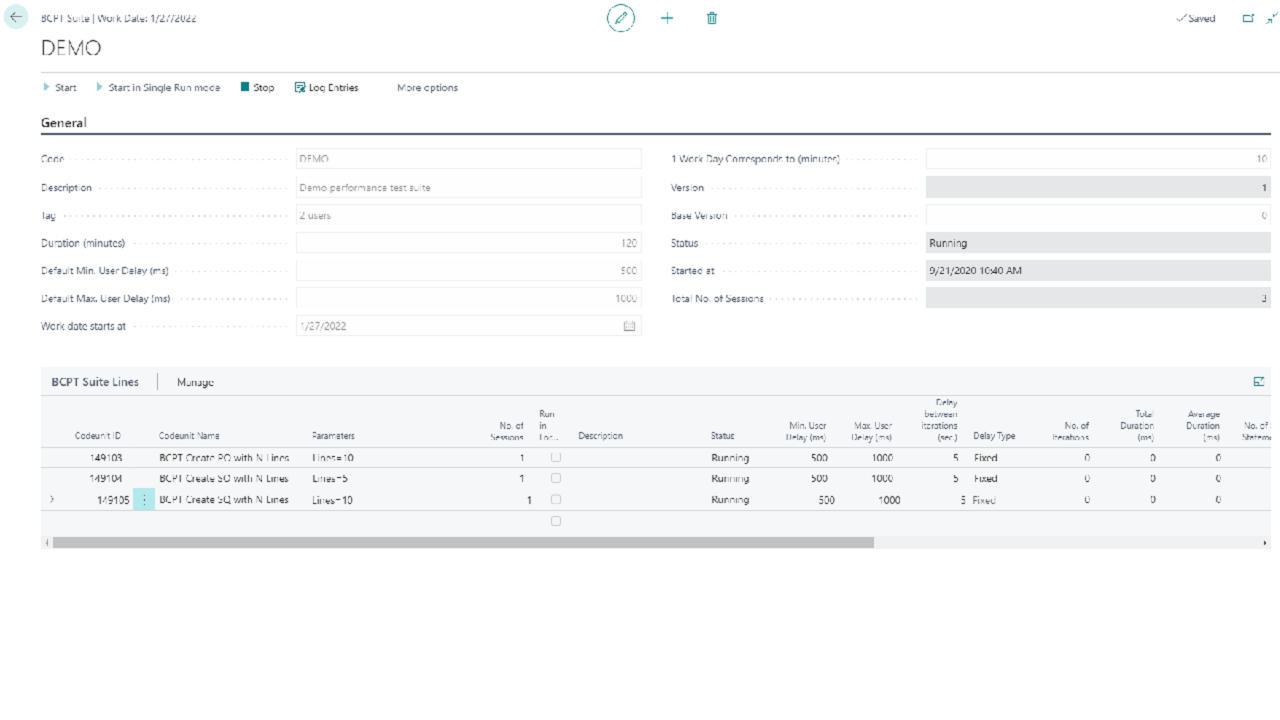Screen dimensions: 1280x720
Task: Click the Version field value
Action: [1098, 187]
